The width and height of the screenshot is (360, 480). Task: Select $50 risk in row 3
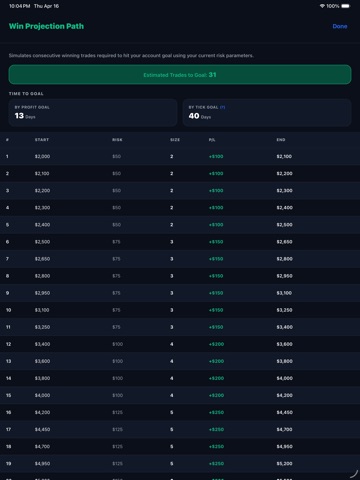pos(117,191)
